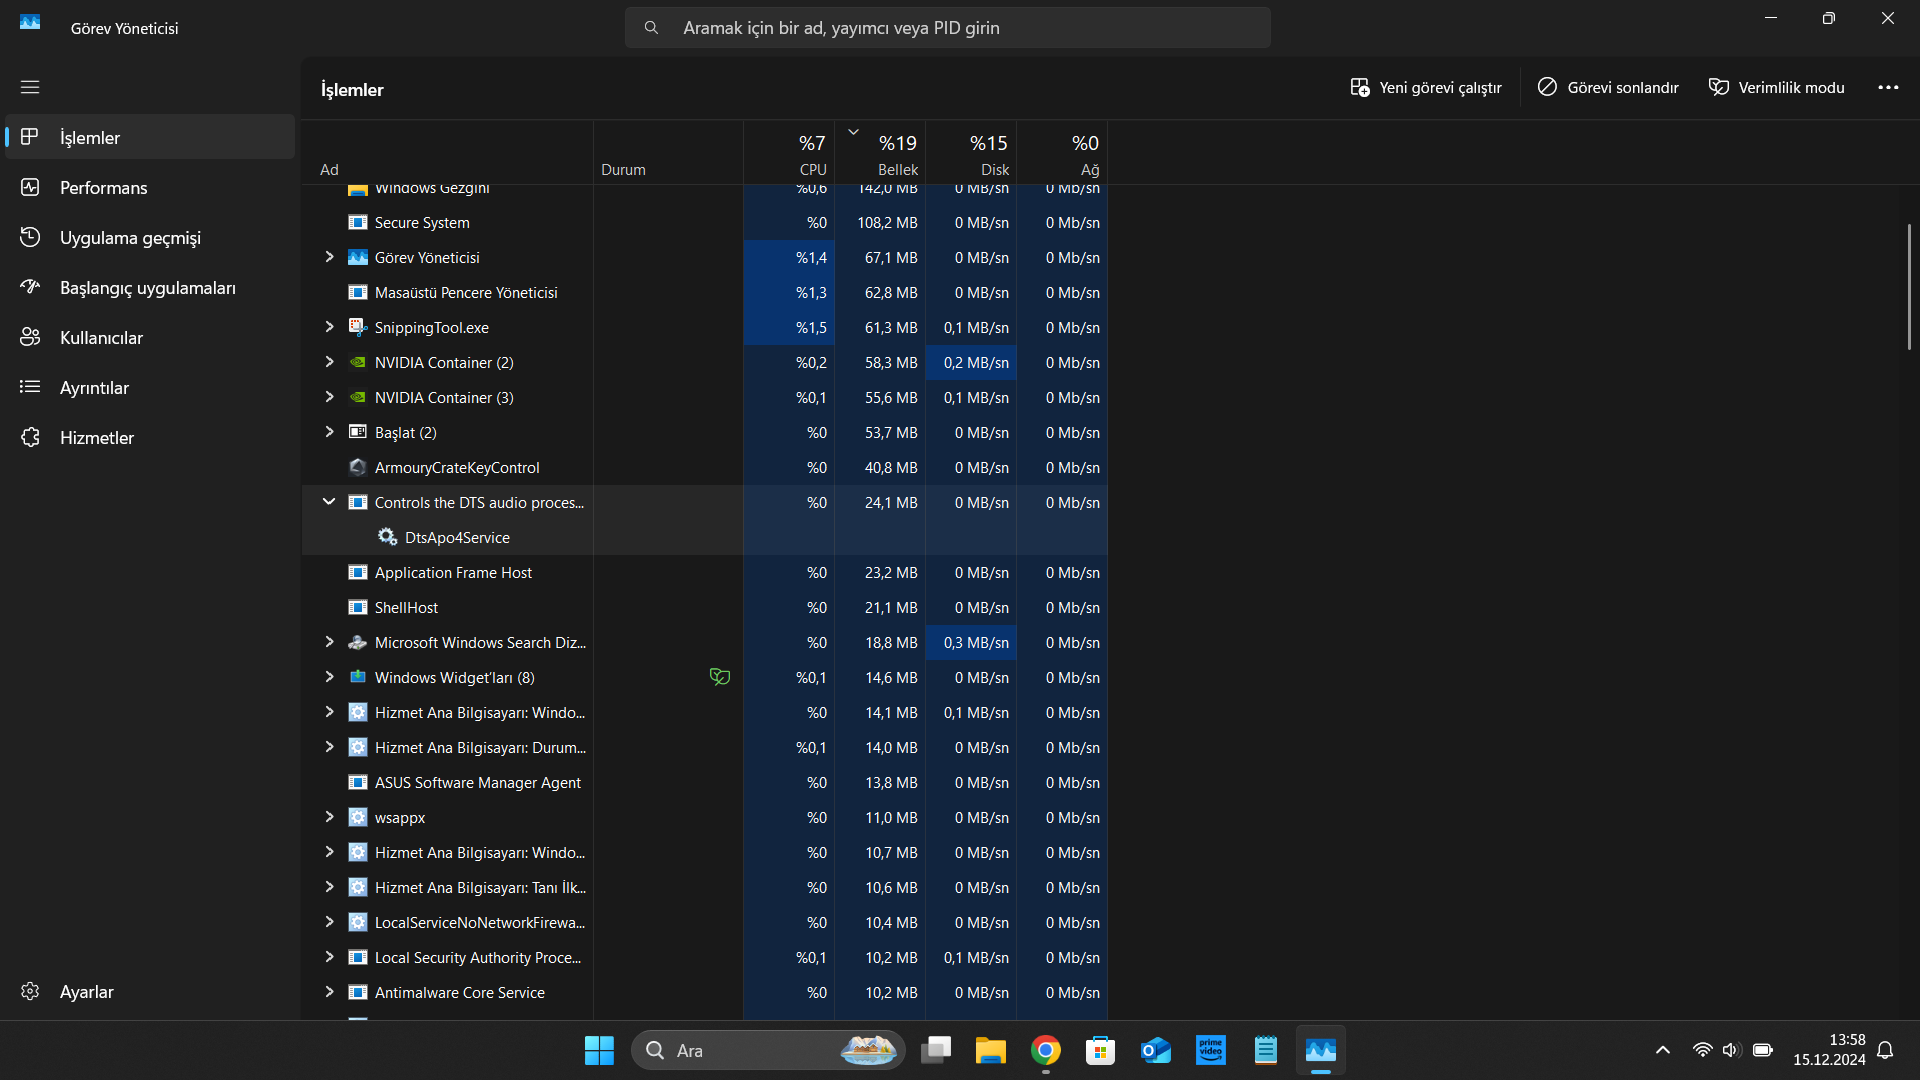Click the three-dots more options icon
1920x1080 pixels.
pyautogui.click(x=1888, y=87)
